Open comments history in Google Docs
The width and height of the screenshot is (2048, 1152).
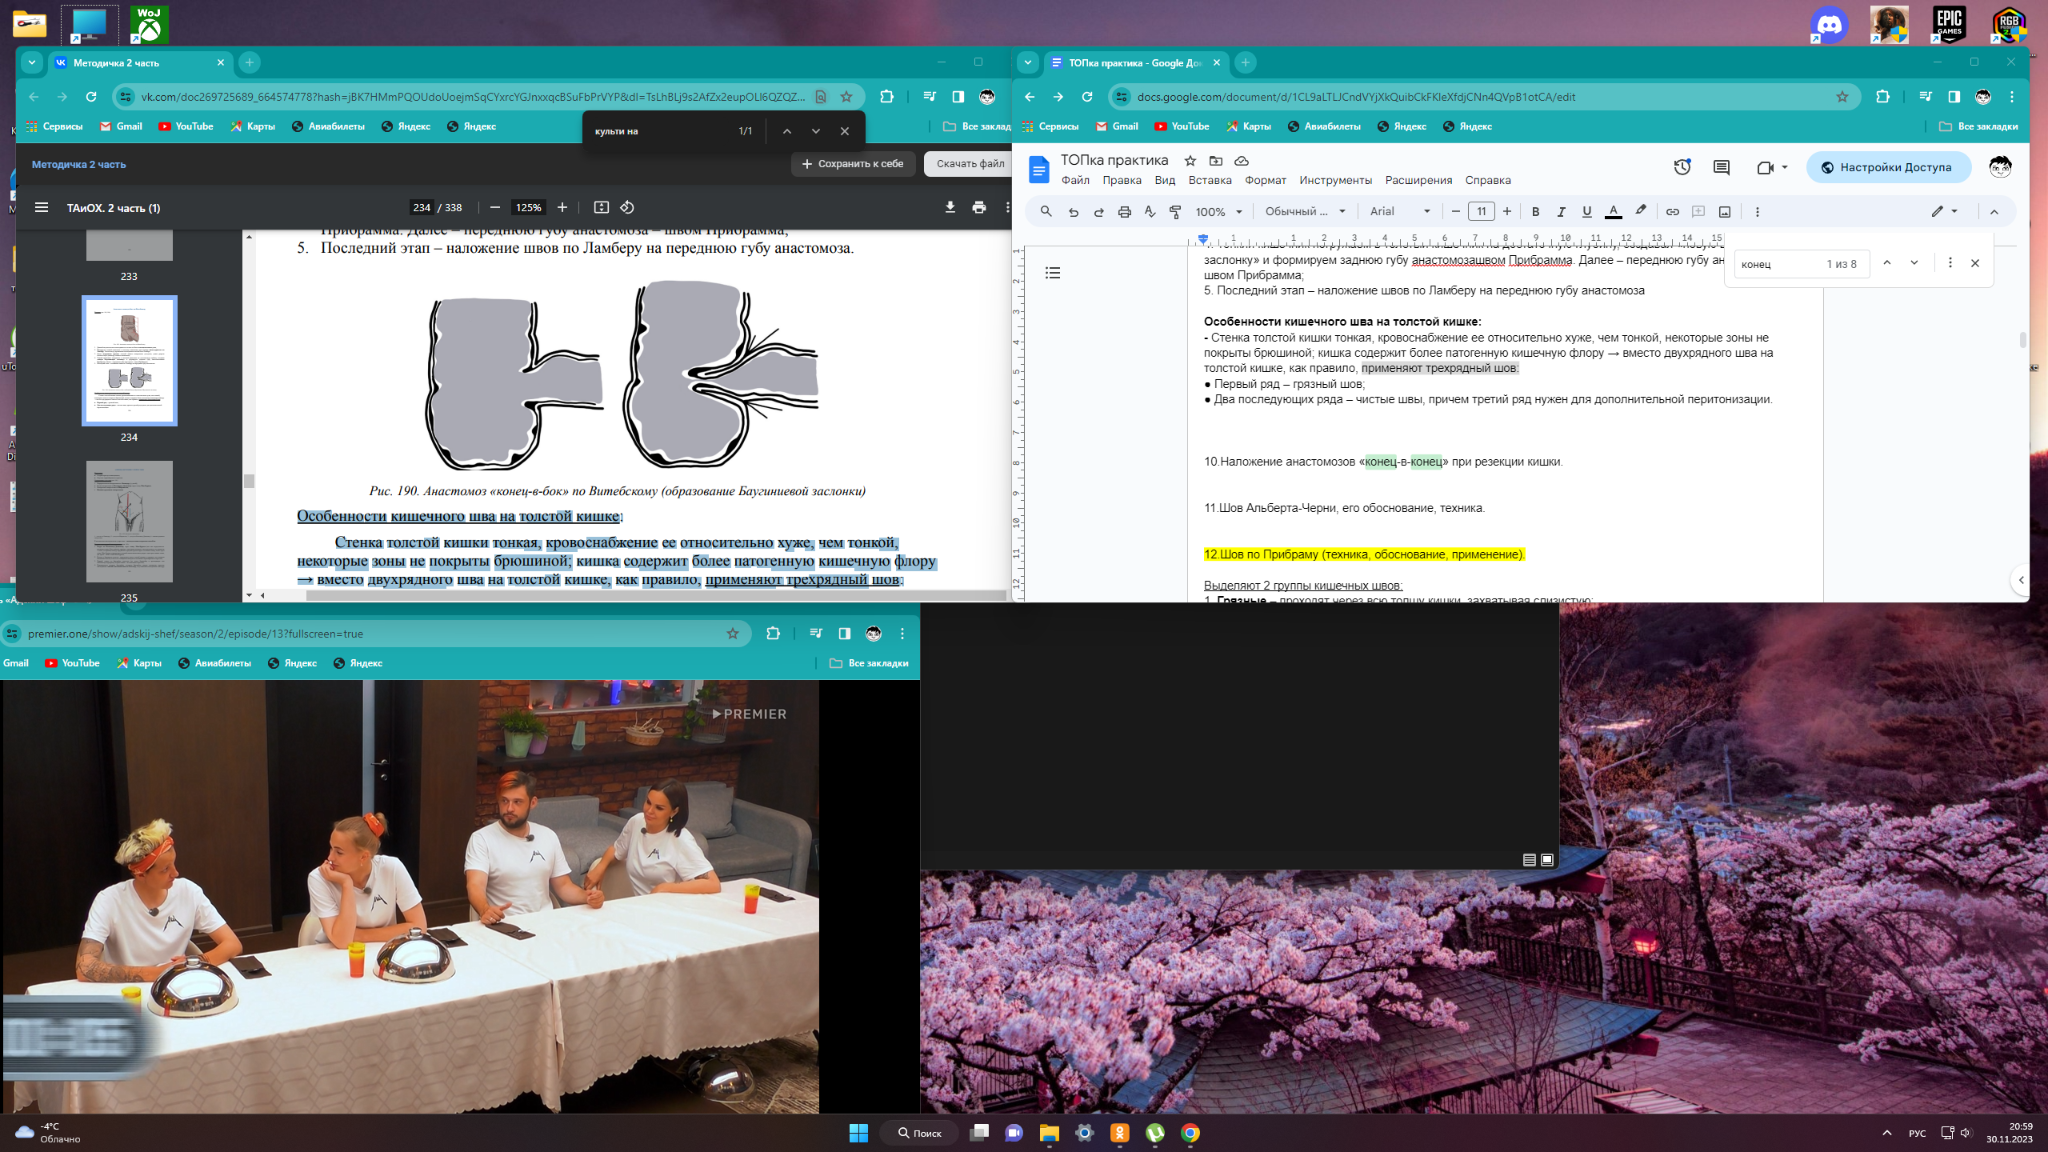1721,167
